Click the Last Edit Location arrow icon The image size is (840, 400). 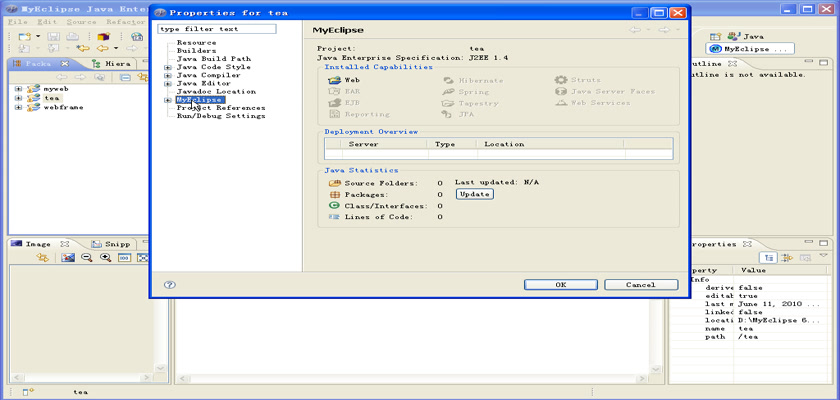[82, 49]
